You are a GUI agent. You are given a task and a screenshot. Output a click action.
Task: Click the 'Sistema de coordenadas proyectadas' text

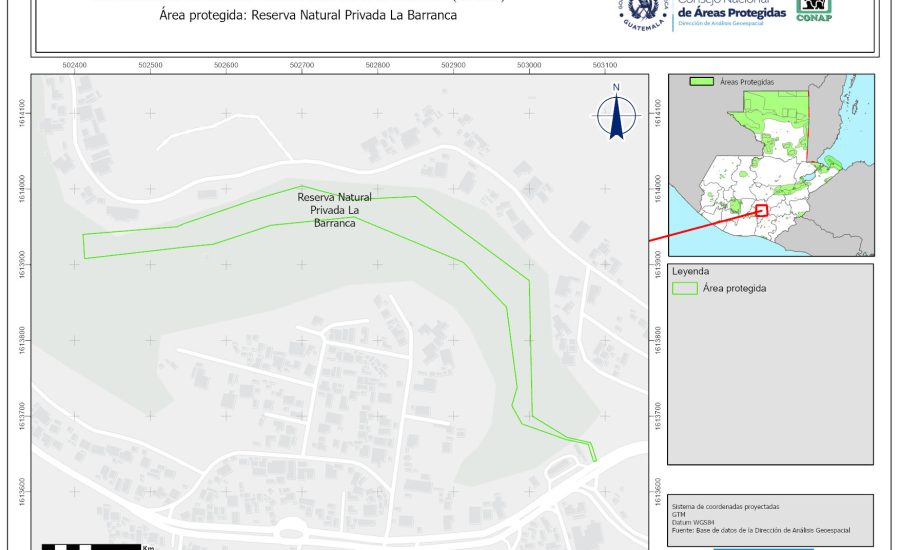(x=725, y=508)
